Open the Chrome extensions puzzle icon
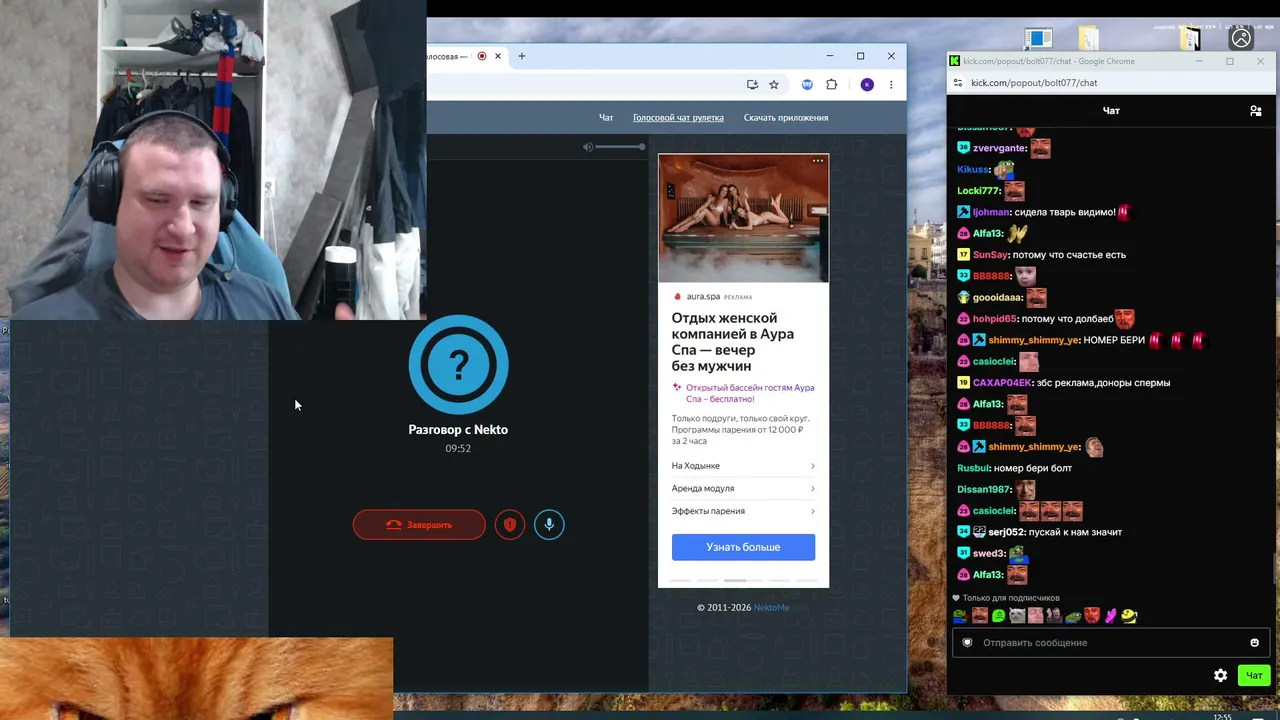The image size is (1280, 720). pyautogui.click(x=831, y=85)
